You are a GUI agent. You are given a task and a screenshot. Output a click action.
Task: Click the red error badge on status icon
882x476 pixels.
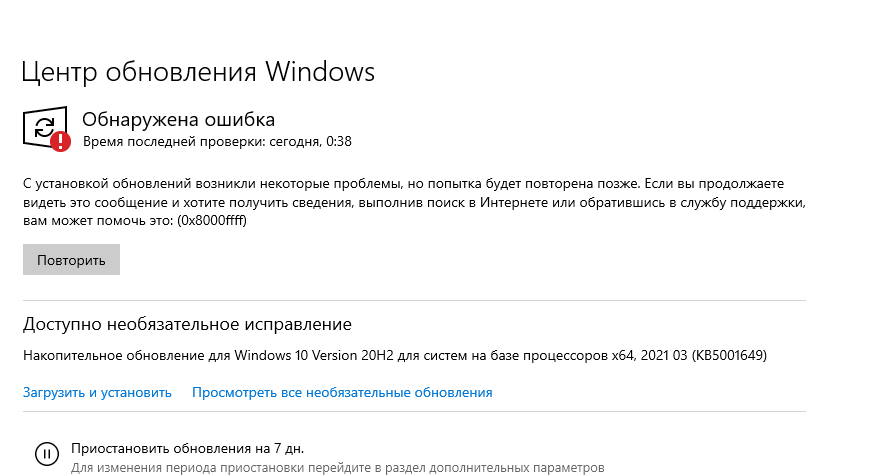[61, 141]
